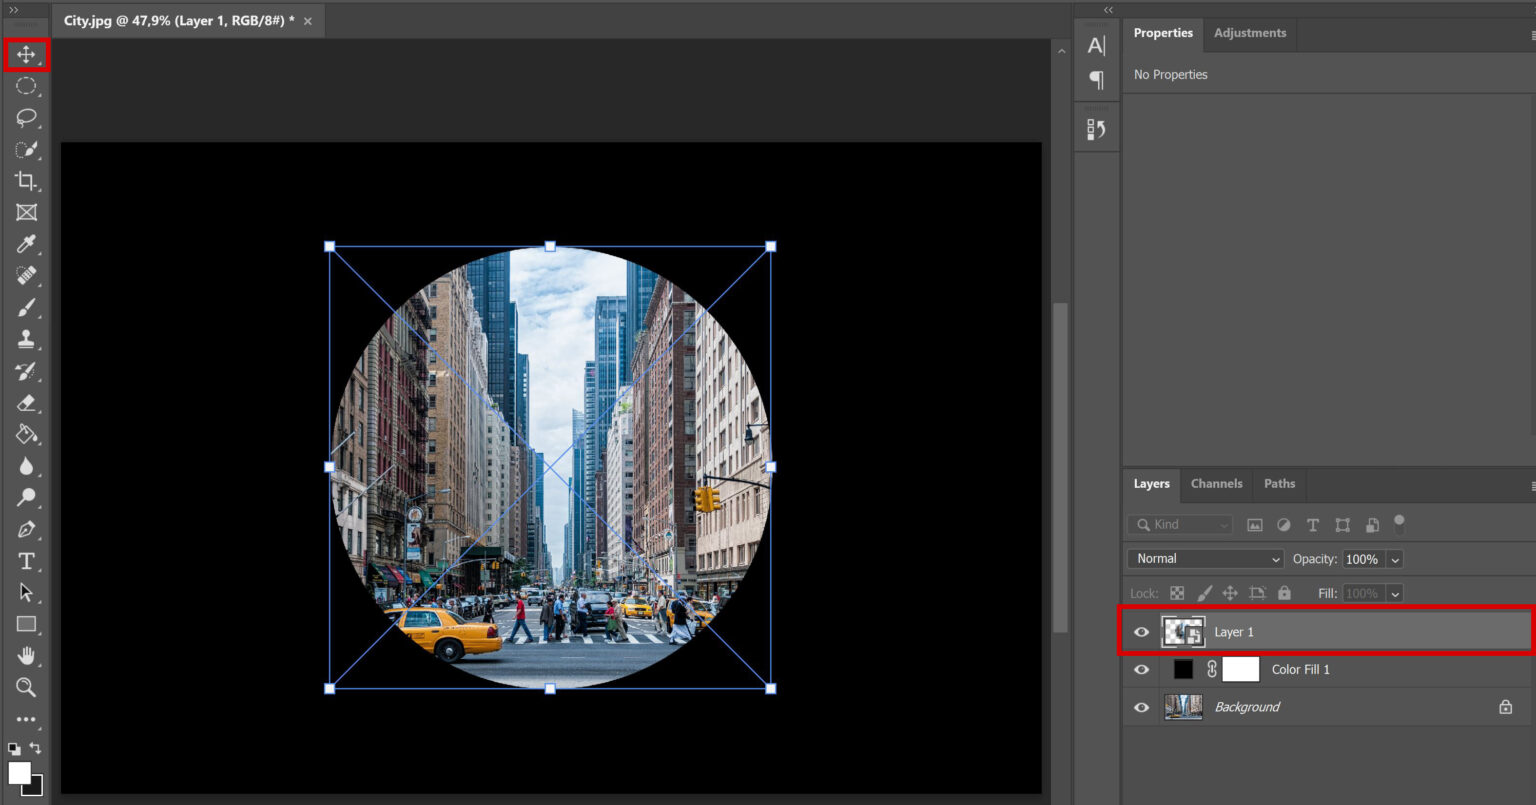The image size is (1536, 805).
Task: Select the Brush tool
Action: (27, 307)
